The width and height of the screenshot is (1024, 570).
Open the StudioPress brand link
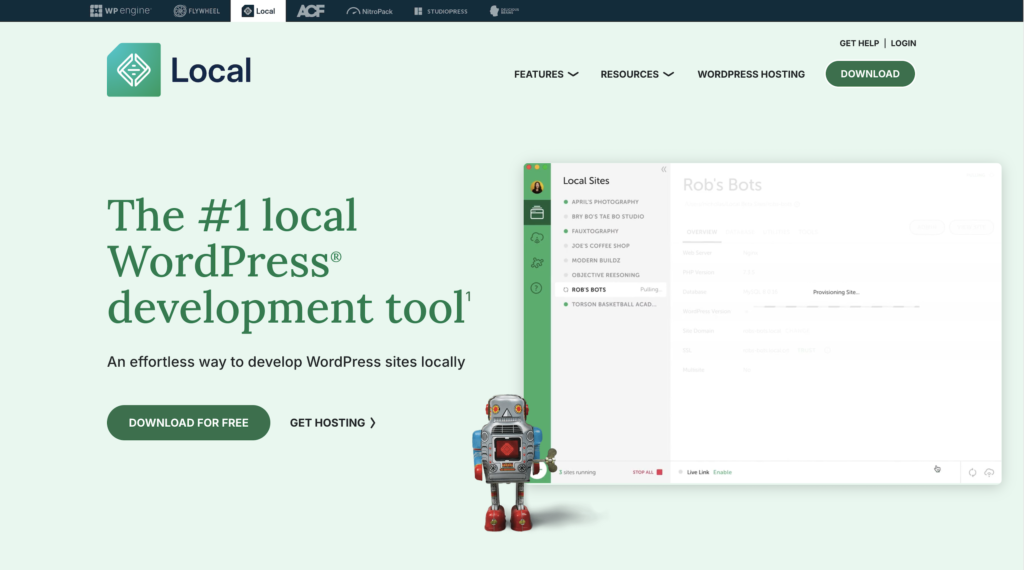441,11
